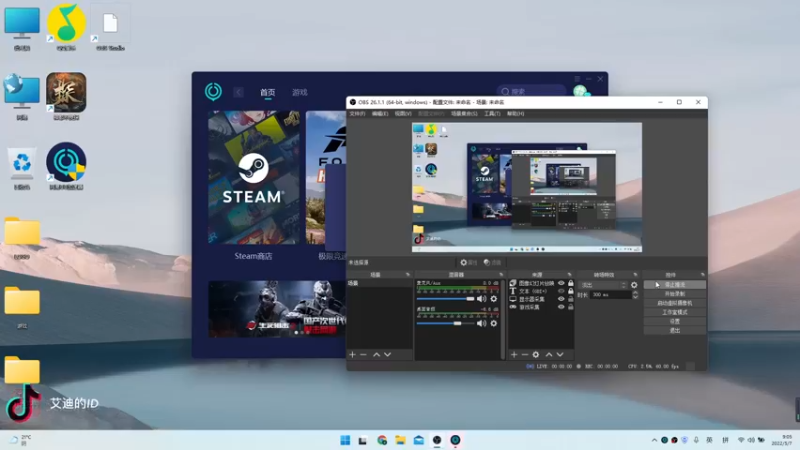Image resolution: width=800 pixels, height=450 pixels.
Task: Click the launcher app logo icon
Action: tap(213, 91)
